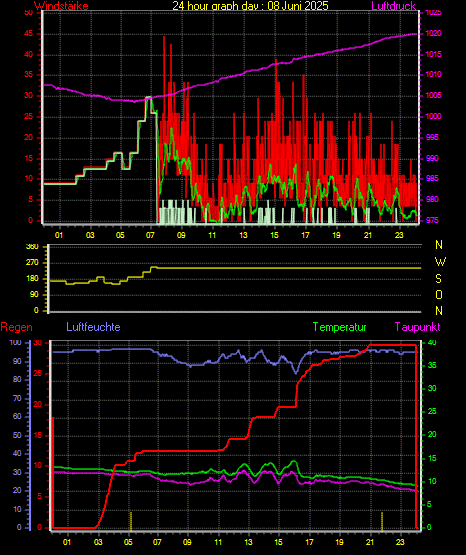The image size is (466, 555).
Task: Click hour 17 label under rain chart
Action: pyautogui.click(x=309, y=542)
